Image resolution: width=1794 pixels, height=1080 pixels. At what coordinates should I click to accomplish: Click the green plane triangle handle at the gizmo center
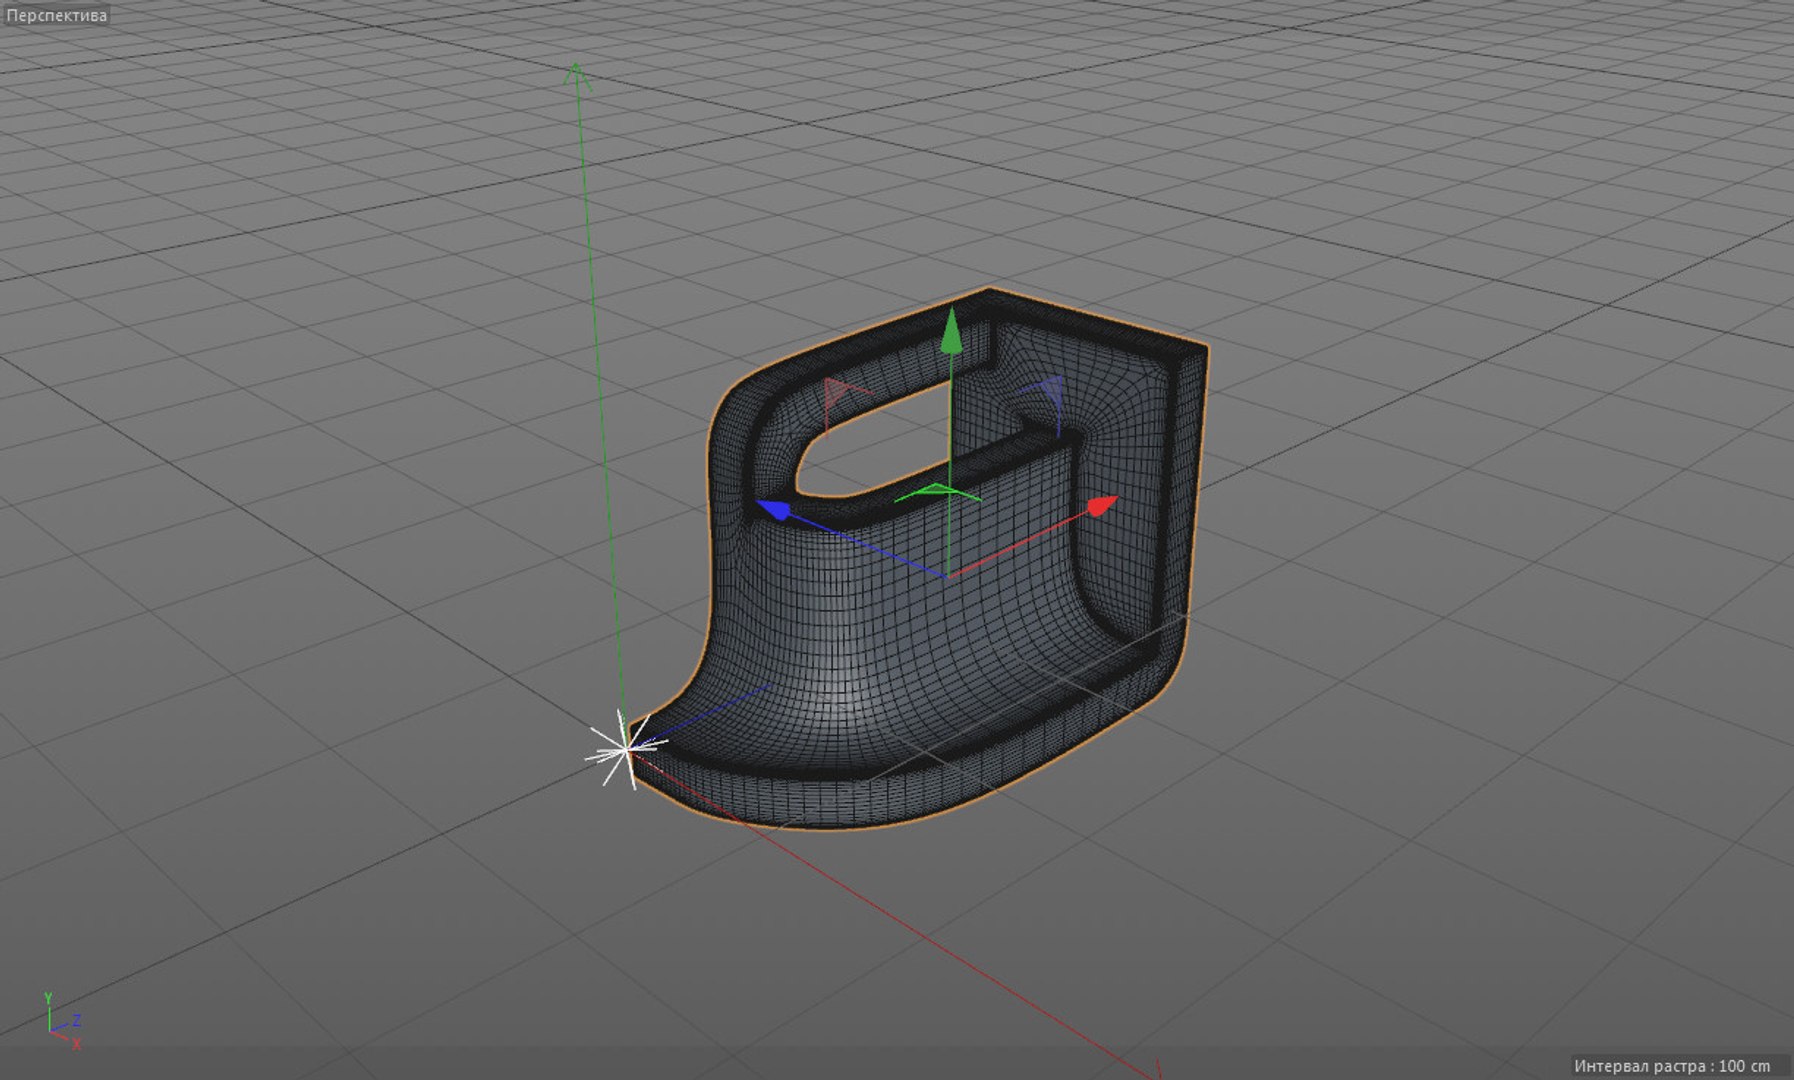938,492
